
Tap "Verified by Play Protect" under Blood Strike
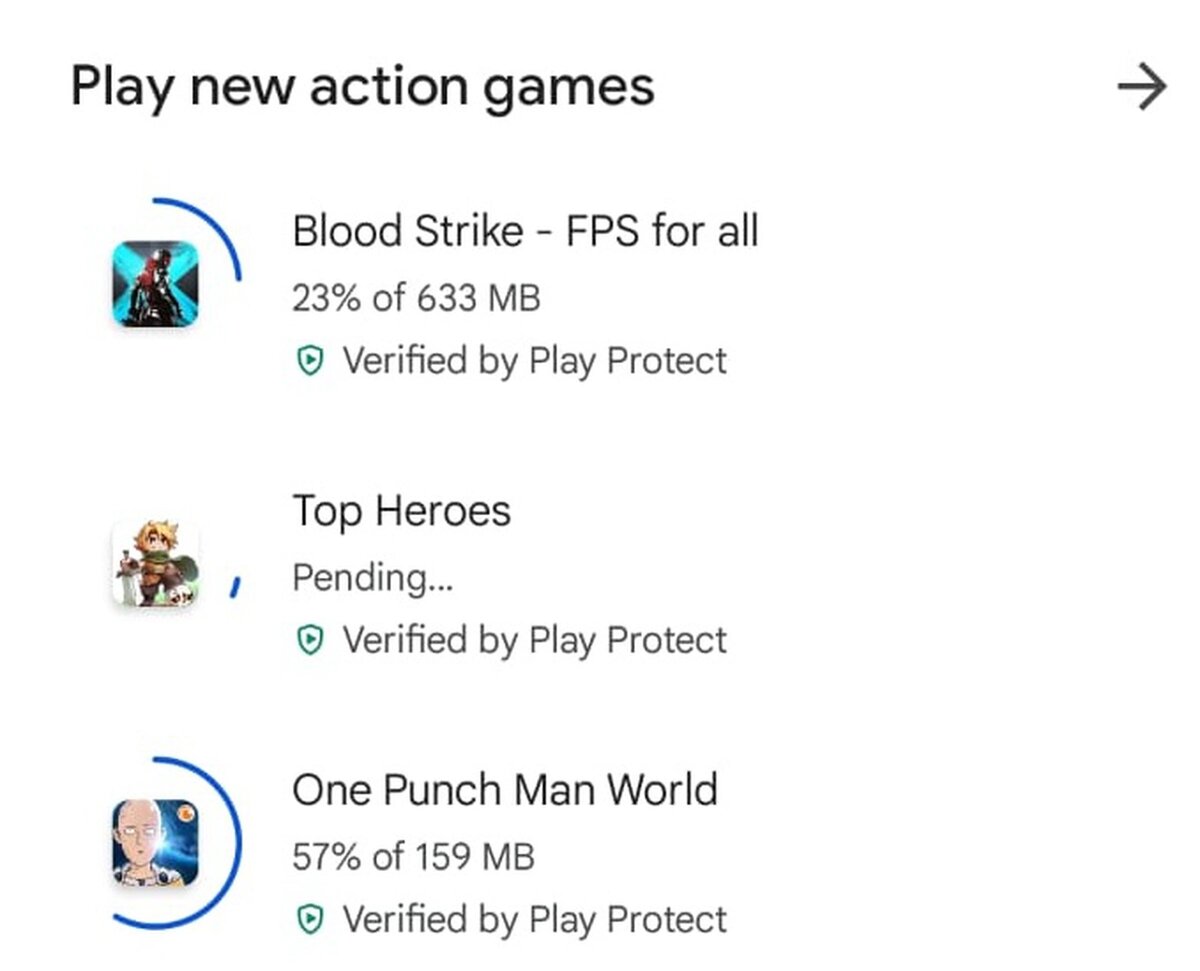(x=534, y=361)
